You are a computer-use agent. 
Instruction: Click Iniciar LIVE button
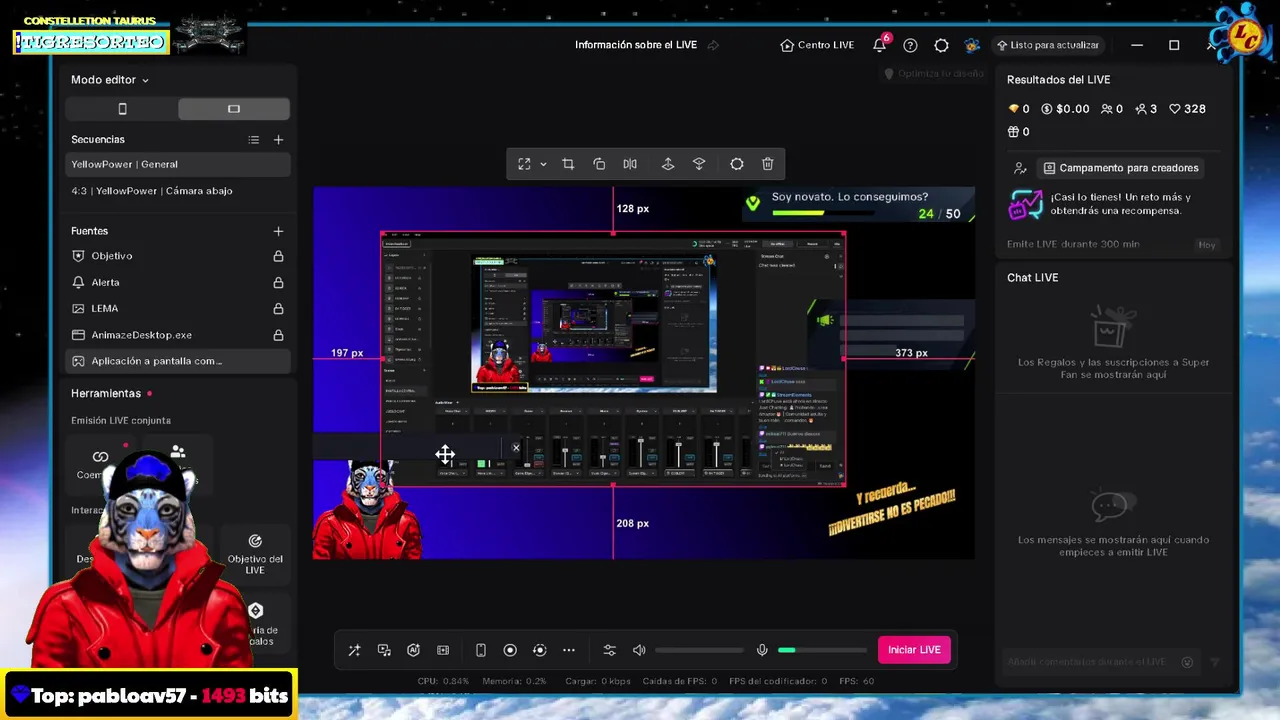pos(914,650)
